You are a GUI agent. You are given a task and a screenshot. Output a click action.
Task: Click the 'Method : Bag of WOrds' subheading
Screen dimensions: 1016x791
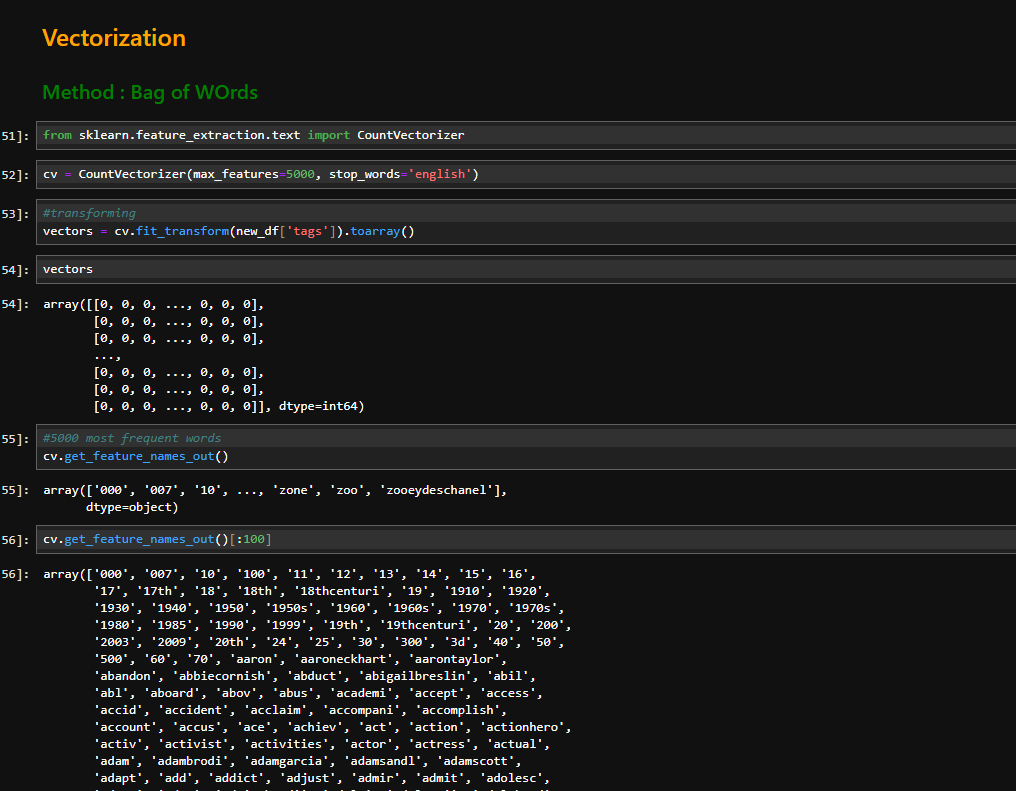point(150,93)
